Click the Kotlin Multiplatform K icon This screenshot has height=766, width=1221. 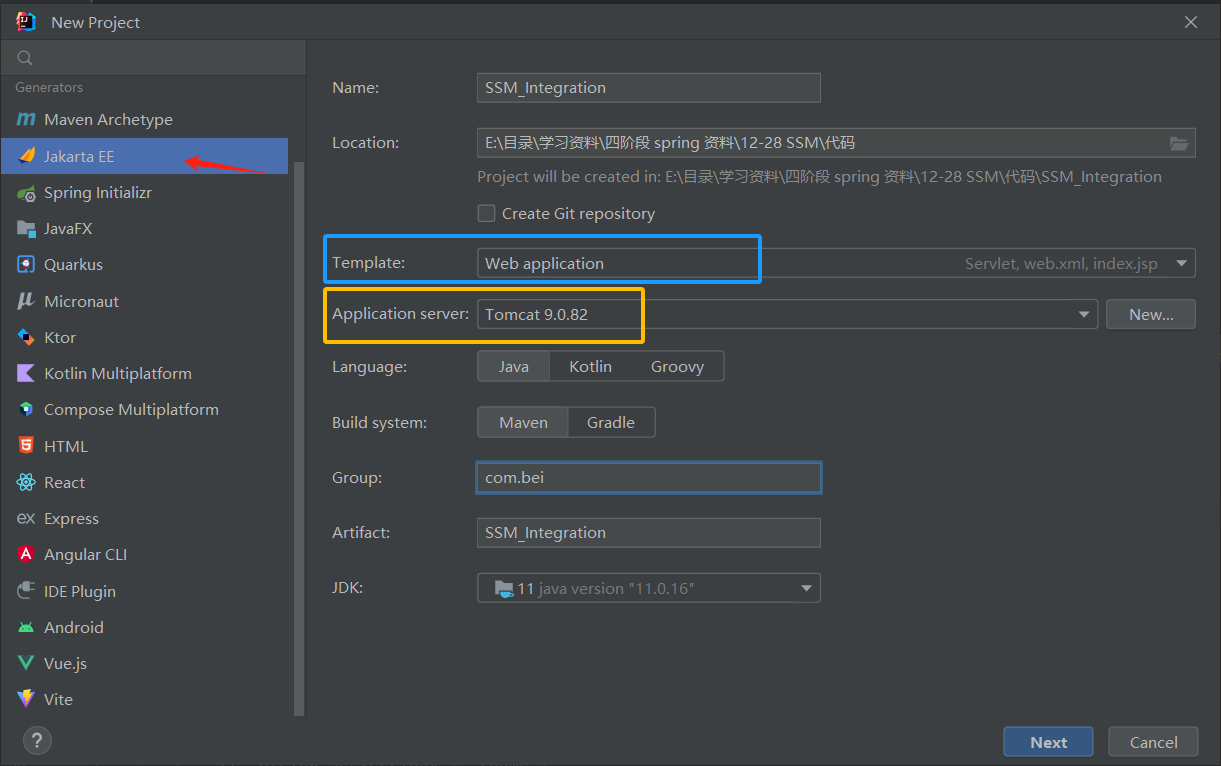[x=27, y=374]
